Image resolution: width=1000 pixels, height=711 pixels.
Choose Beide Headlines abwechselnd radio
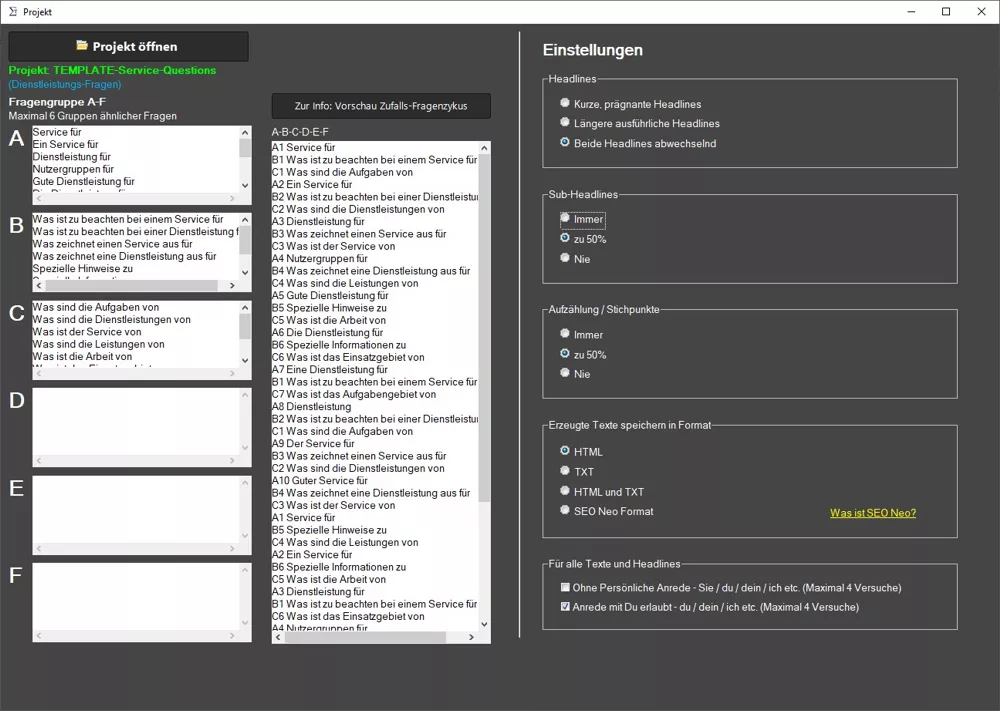coord(638,143)
